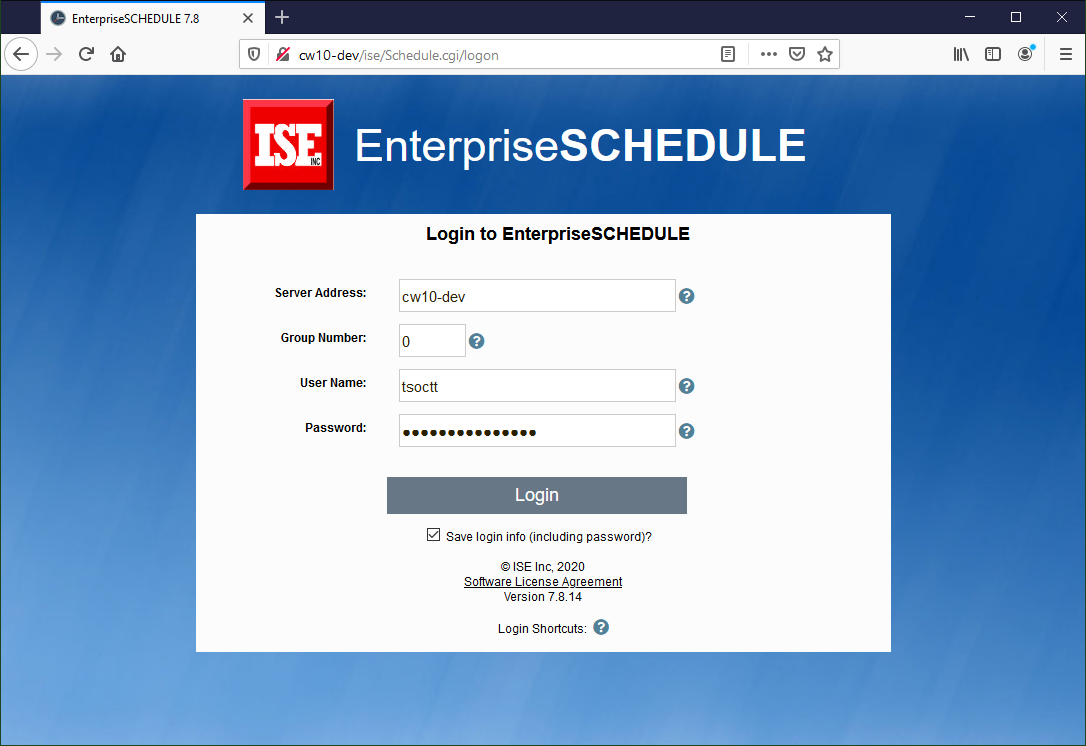Open the page actions three-dot menu

pos(768,54)
